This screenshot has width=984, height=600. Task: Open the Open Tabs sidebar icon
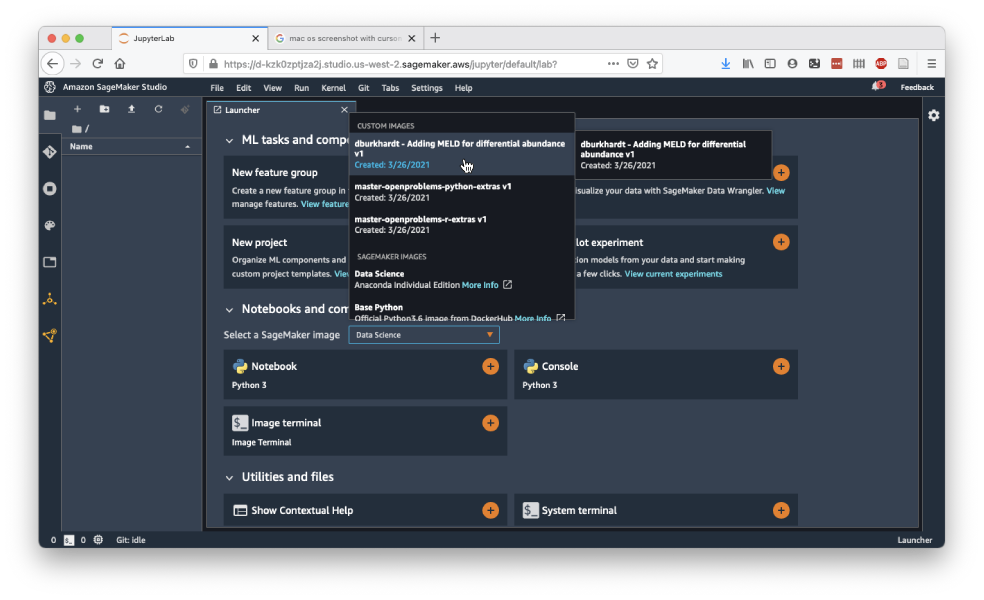tap(50, 262)
